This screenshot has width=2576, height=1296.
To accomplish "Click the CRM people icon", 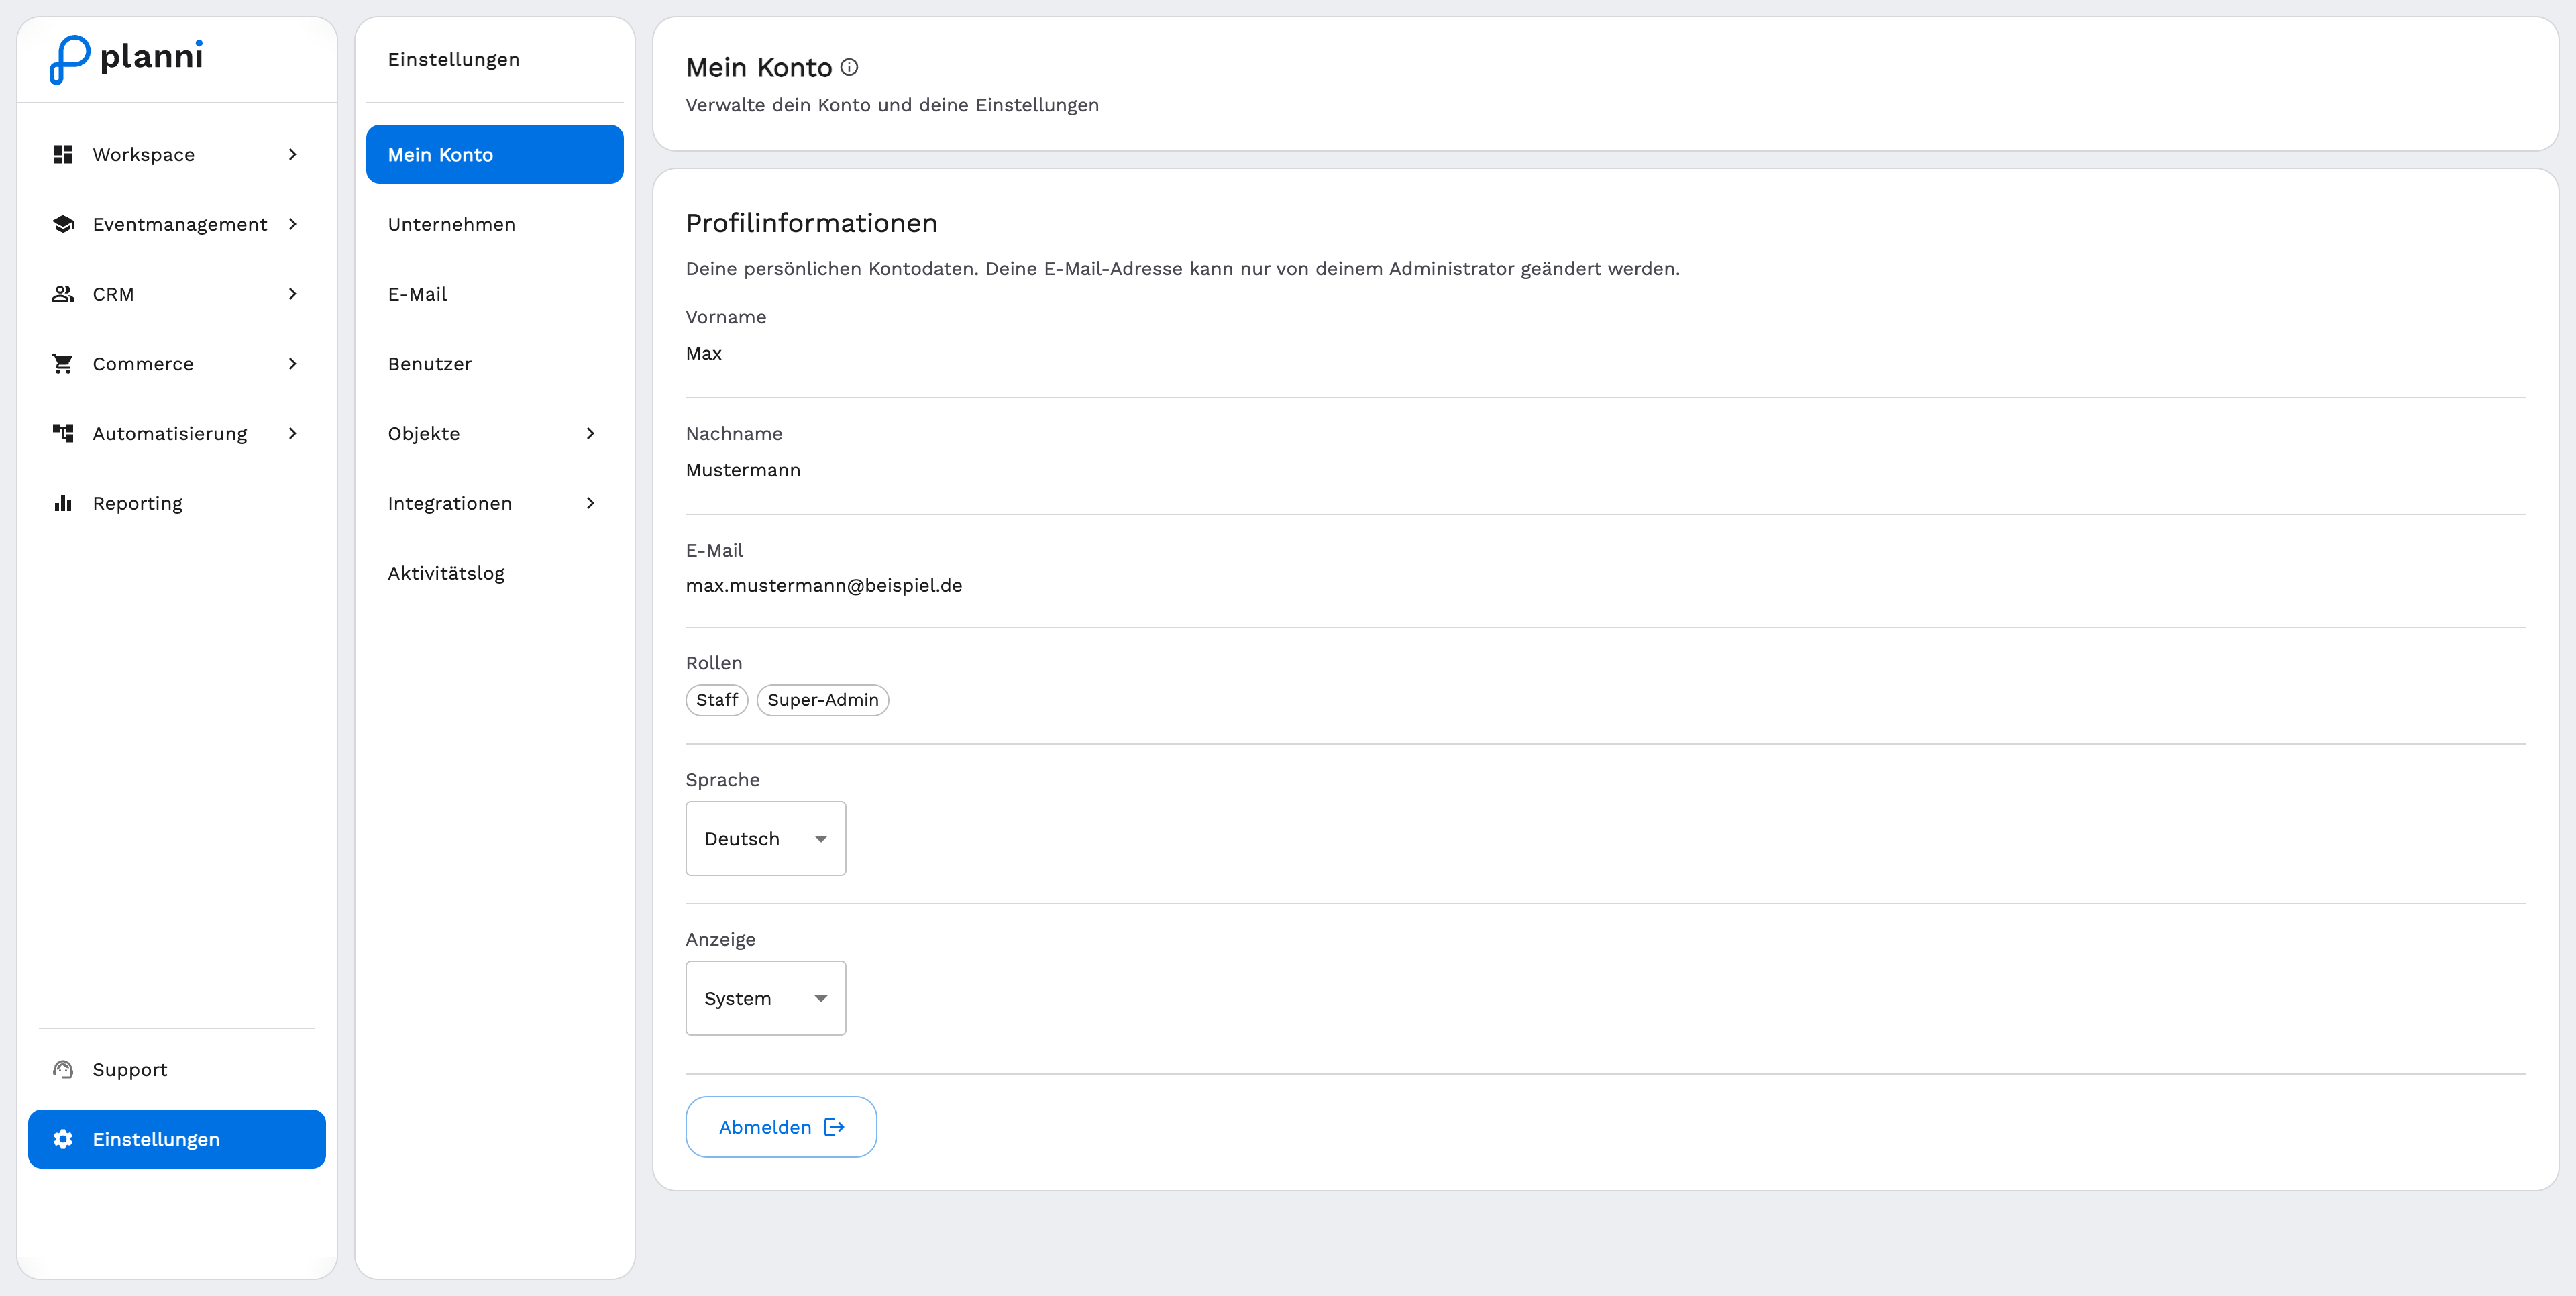I will pyautogui.click(x=63, y=294).
